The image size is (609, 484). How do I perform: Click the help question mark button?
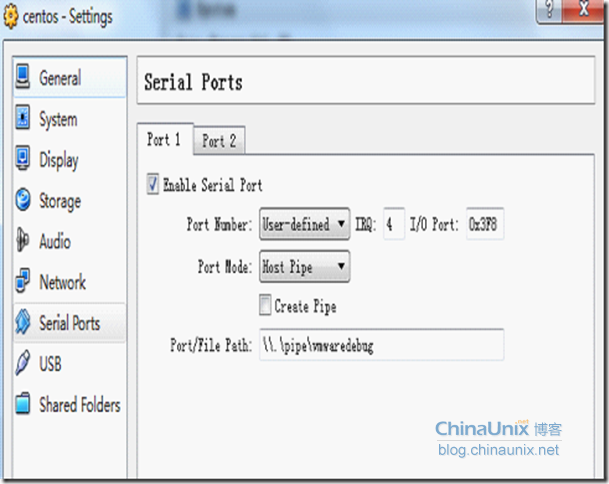(549, 10)
